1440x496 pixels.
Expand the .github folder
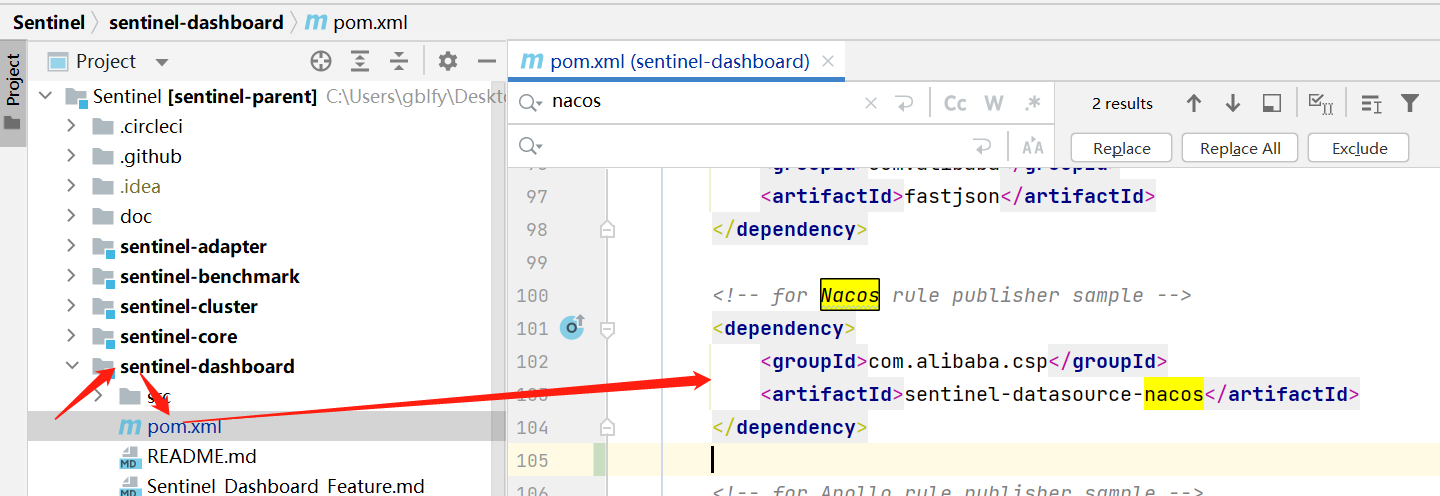coord(71,156)
